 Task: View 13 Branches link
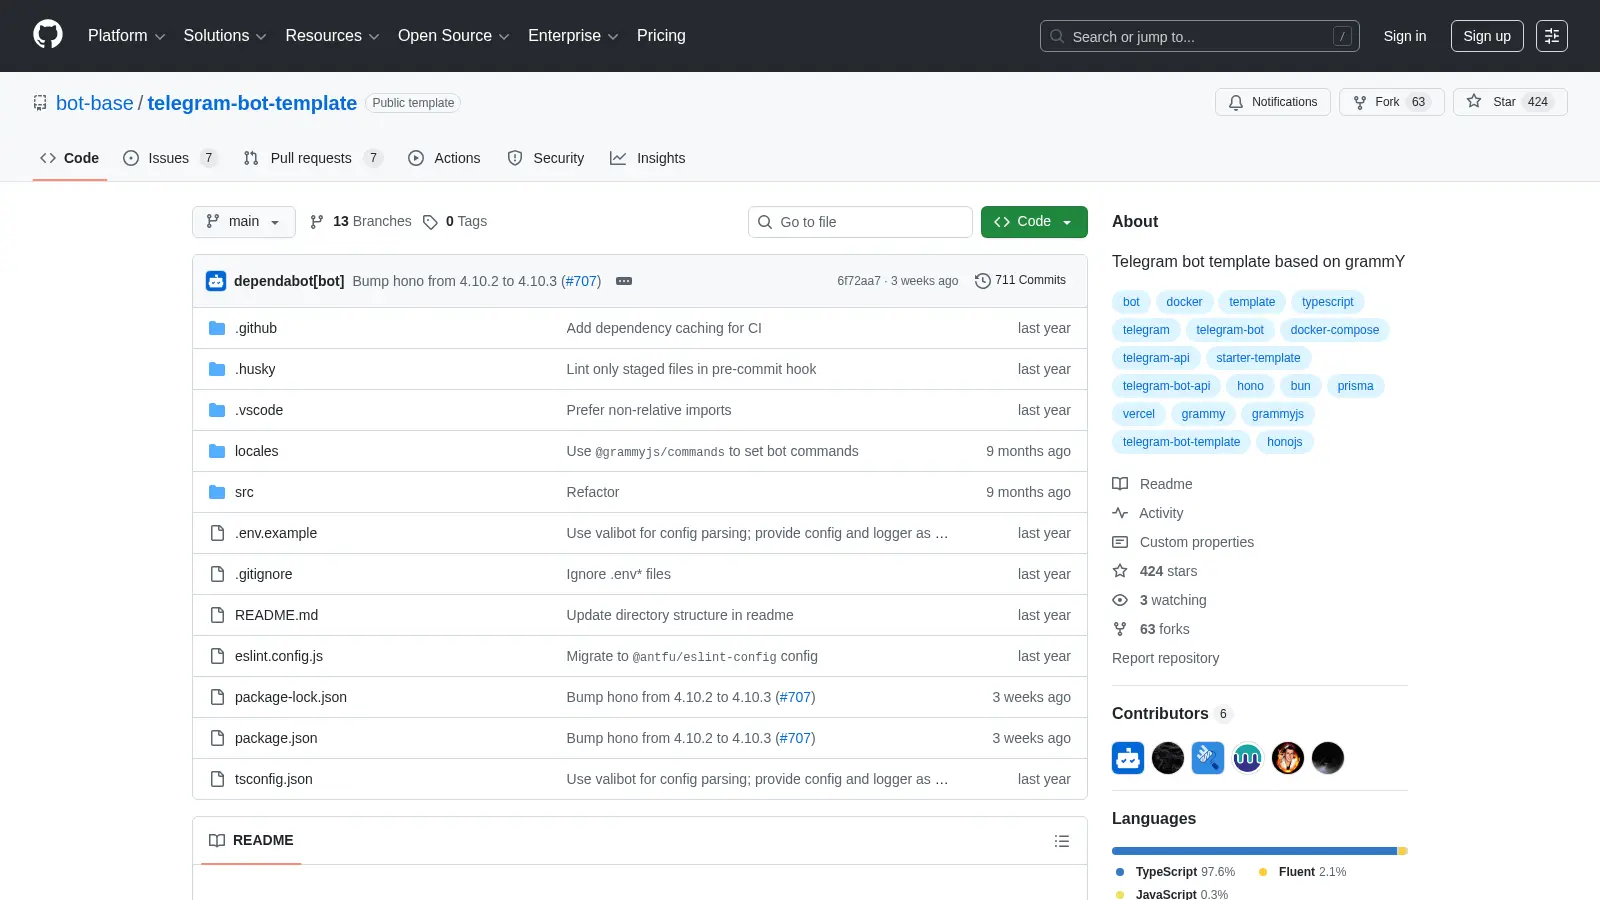(361, 222)
